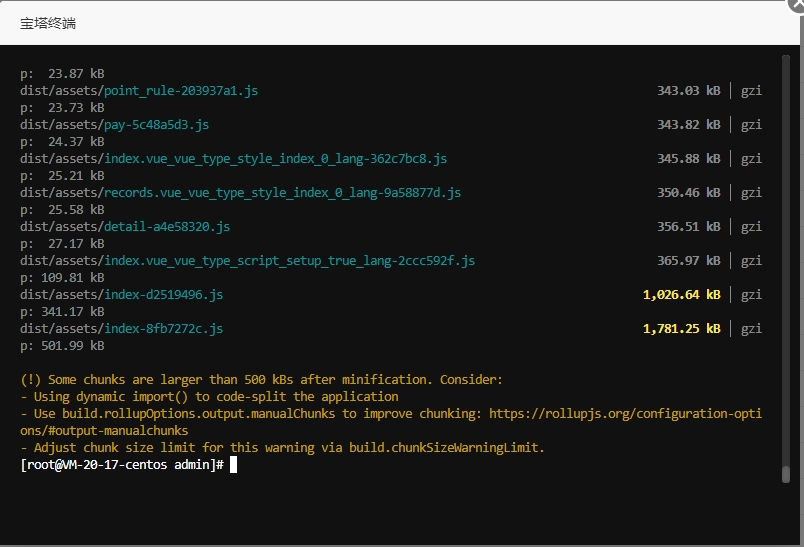The height and width of the screenshot is (547, 804).
Task: Click the root@VM-20-17-centos admin prompt
Action: tap(122, 465)
